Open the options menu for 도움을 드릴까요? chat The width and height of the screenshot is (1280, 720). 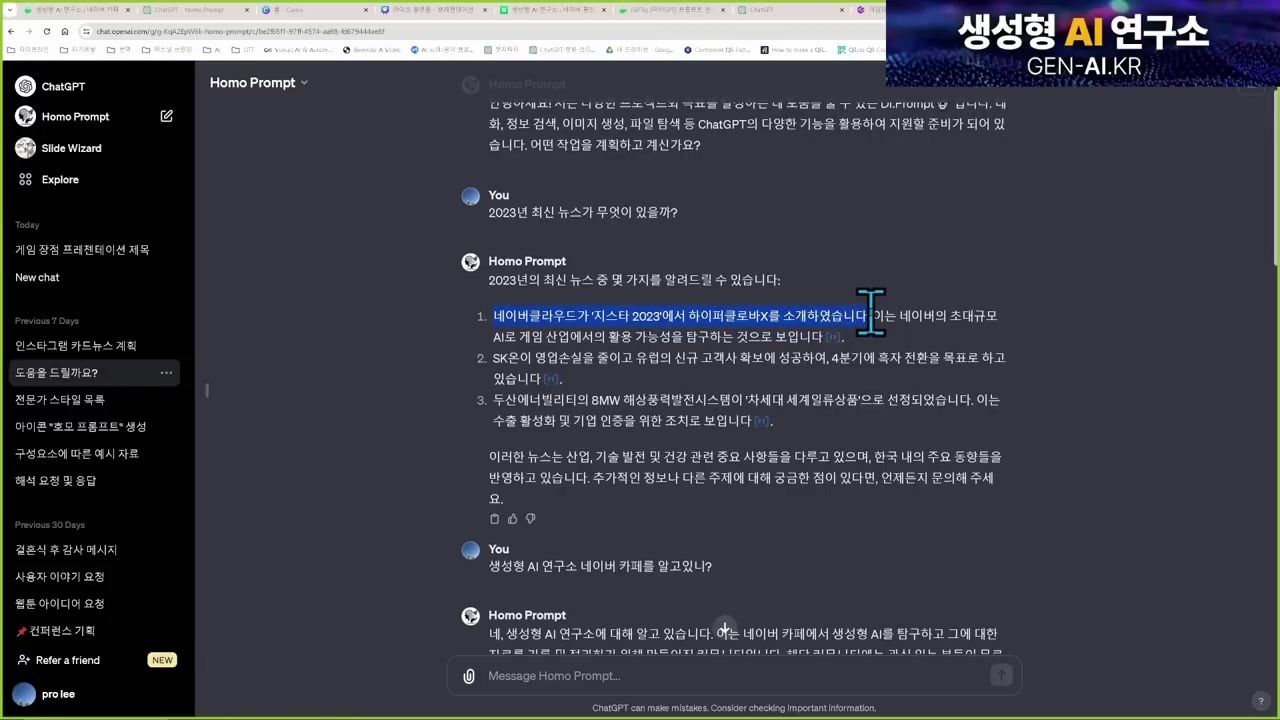tap(166, 373)
